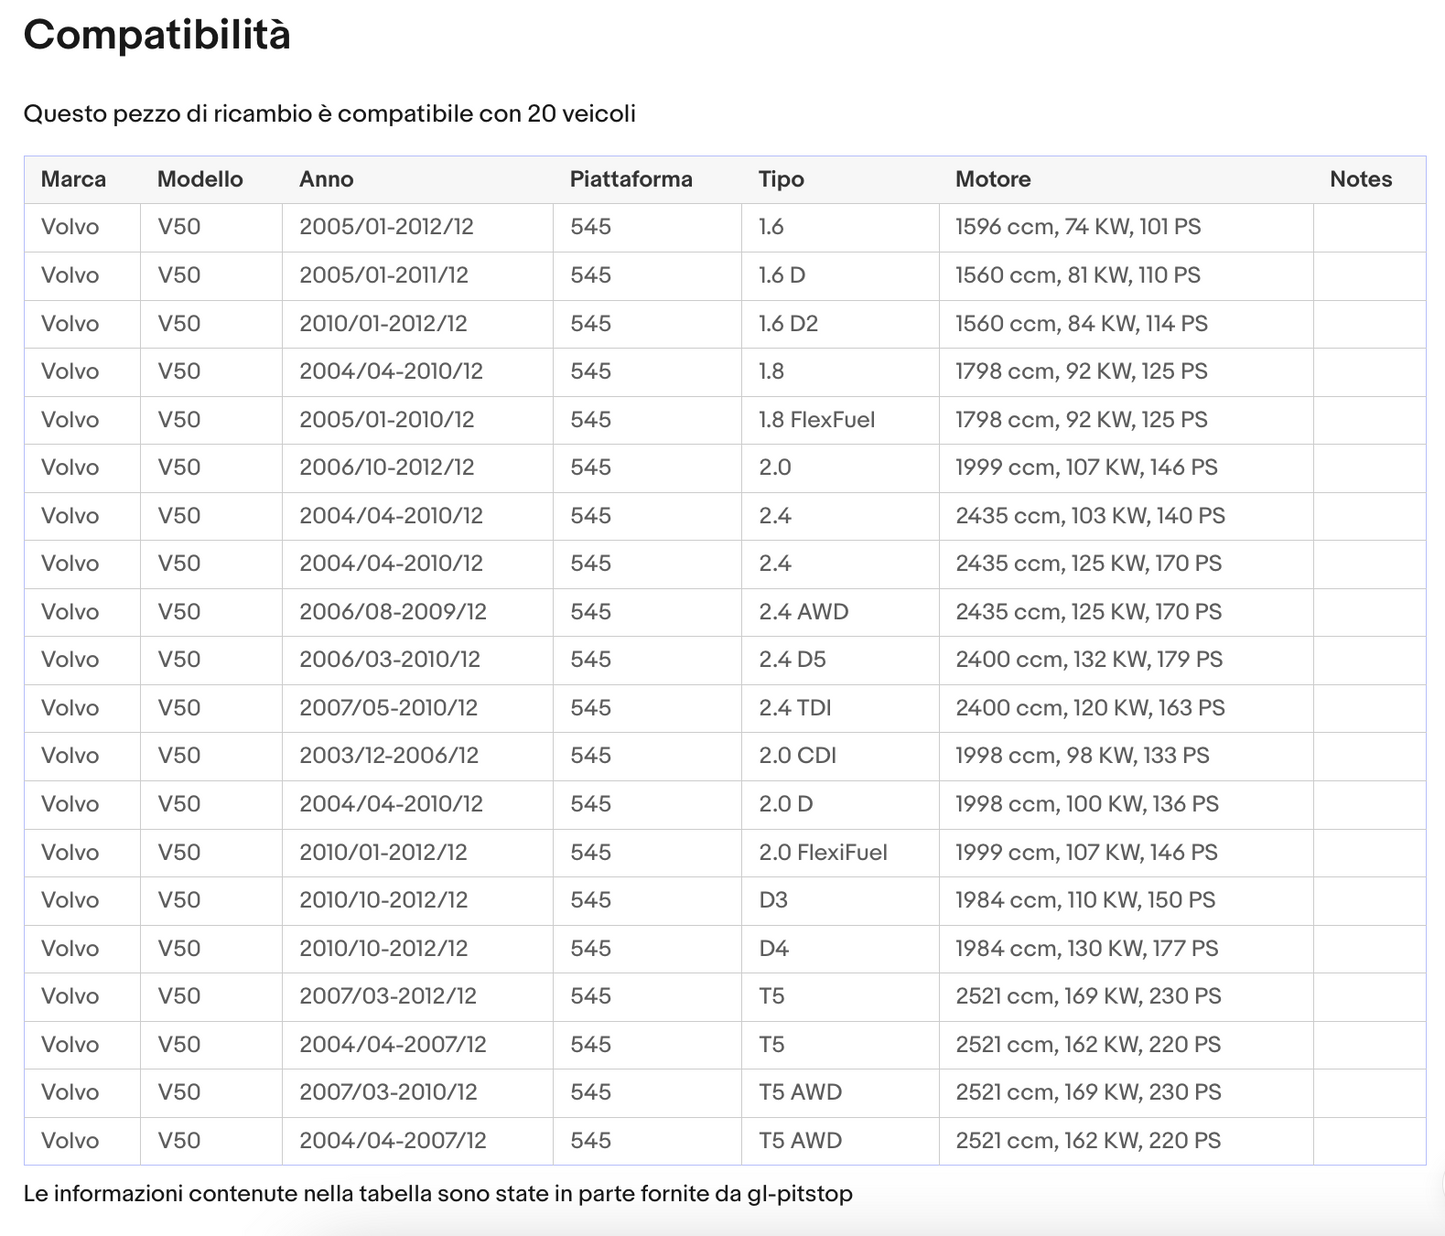Select the 2006/08-2009/12 year cell
This screenshot has height=1236, width=1445.
coord(393,612)
